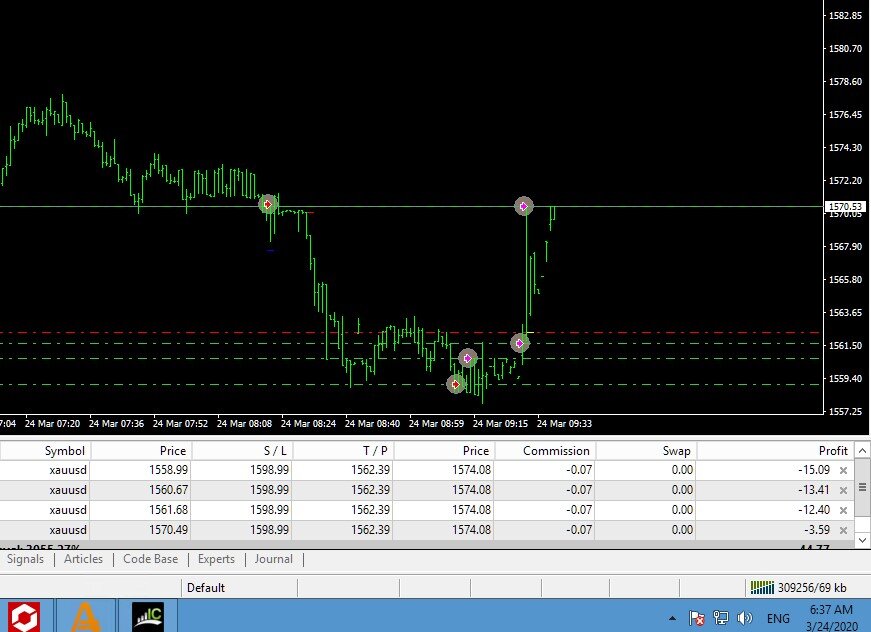The image size is (871, 632).
Task: Click the T/P value 1562.39 in last row
Action: [371, 530]
